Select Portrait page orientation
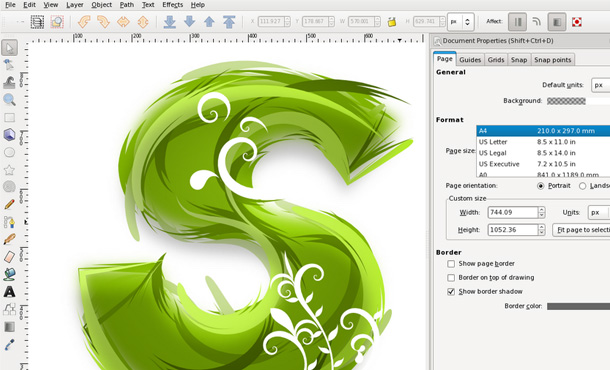 [x=540, y=186]
